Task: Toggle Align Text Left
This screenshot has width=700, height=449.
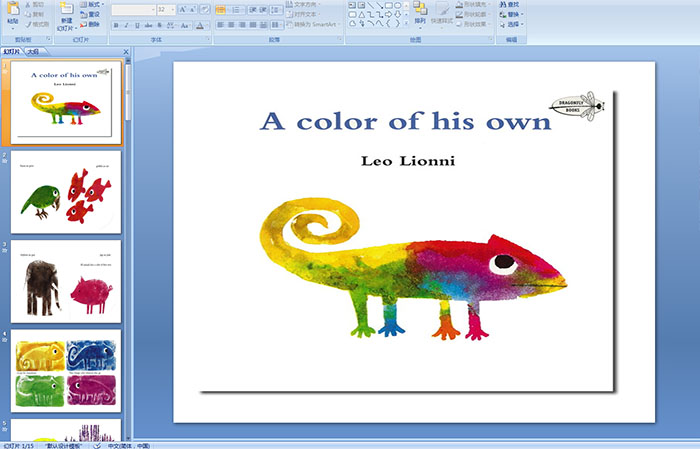Action: pyautogui.click(x=221, y=25)
